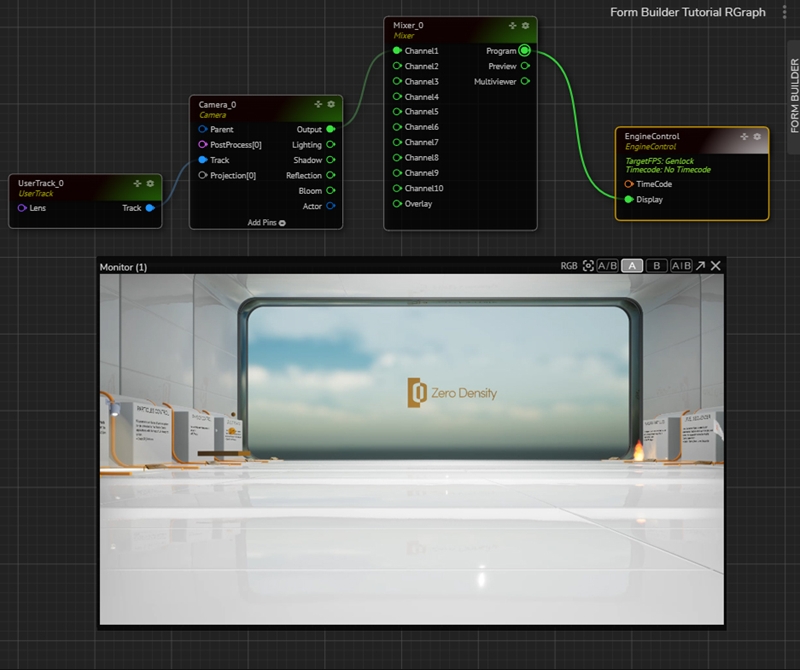Click the move icon on Mixer_0 node

512,25
